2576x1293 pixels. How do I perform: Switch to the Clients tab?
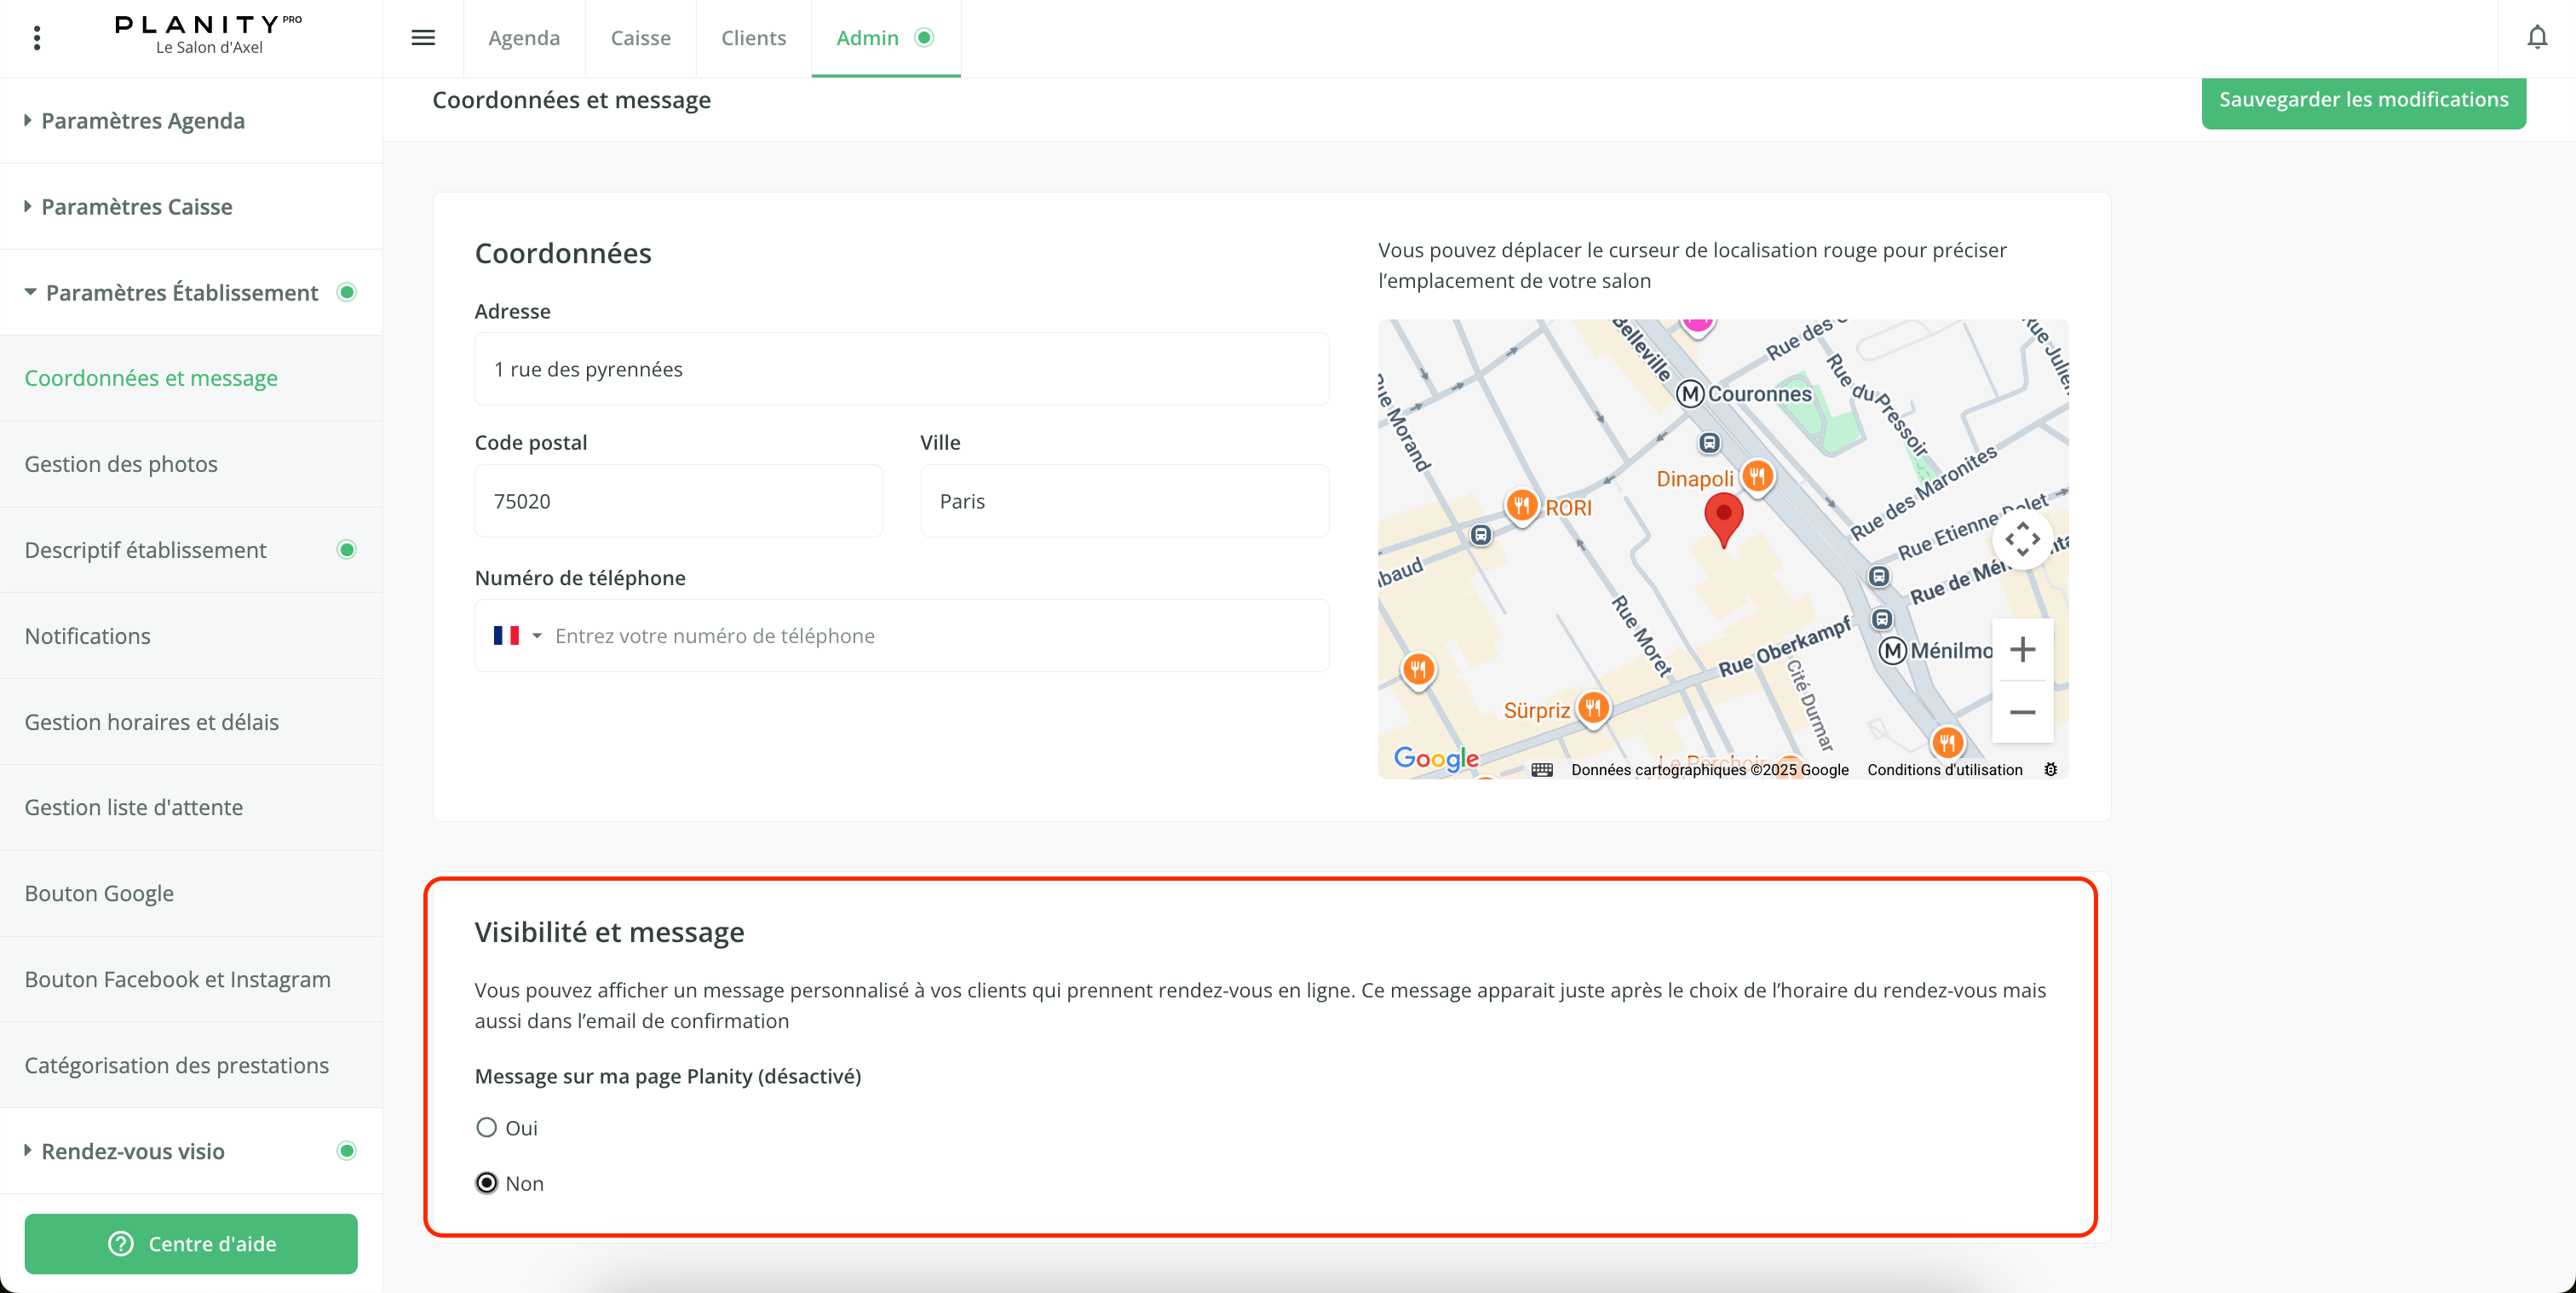coord(753,38)
